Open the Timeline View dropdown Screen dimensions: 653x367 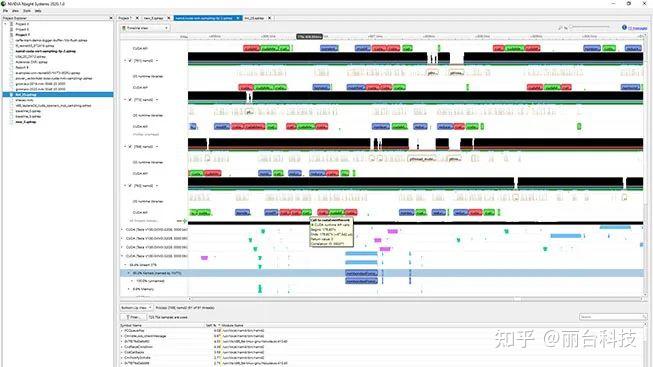click(x=145, y=28)
